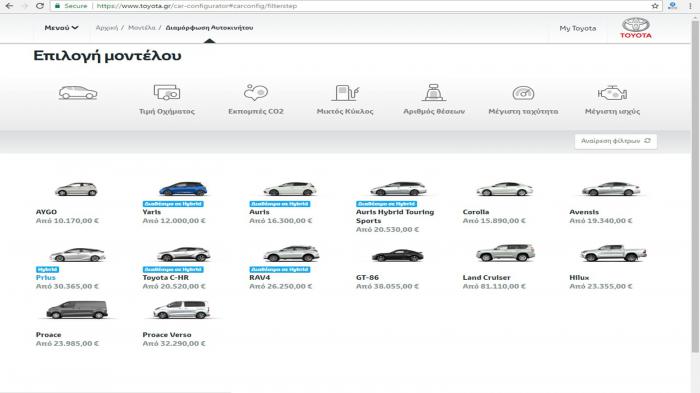This screenshot has height=393, width=700.
Task: Reload the page in the browser
Action: (40, 6)
